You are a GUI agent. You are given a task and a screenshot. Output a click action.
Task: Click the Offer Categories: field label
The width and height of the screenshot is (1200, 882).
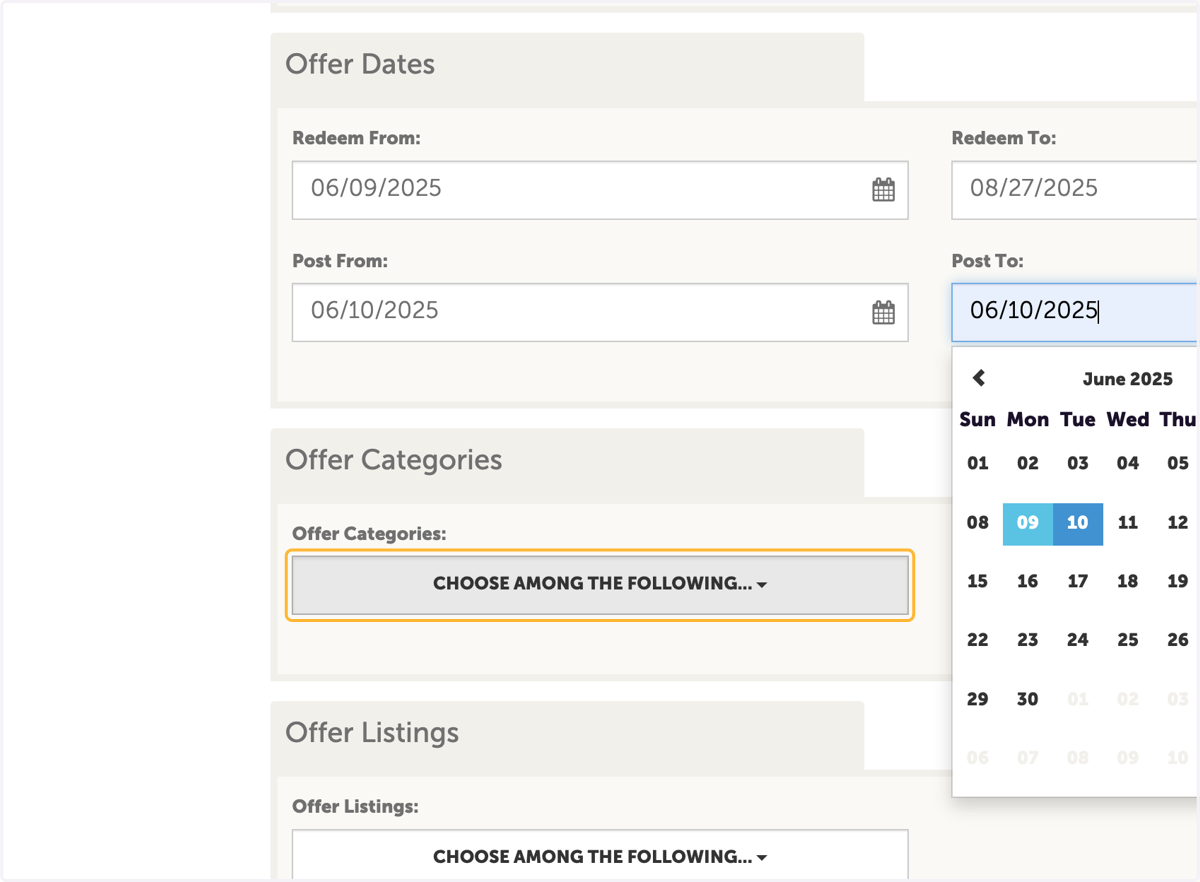tap(369, 534)
